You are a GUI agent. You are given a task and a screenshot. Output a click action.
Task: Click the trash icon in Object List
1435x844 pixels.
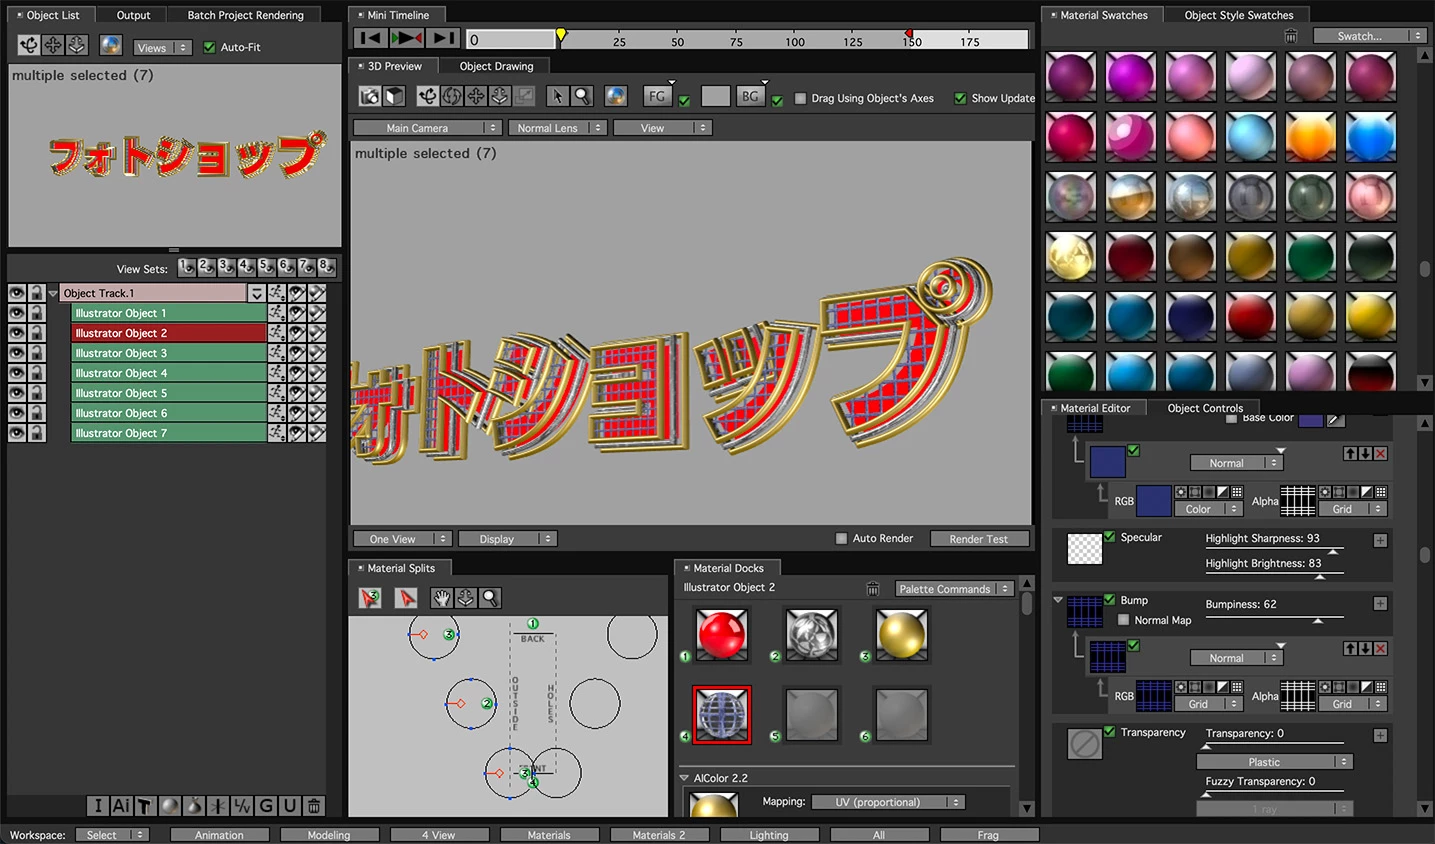pos(314,805)
